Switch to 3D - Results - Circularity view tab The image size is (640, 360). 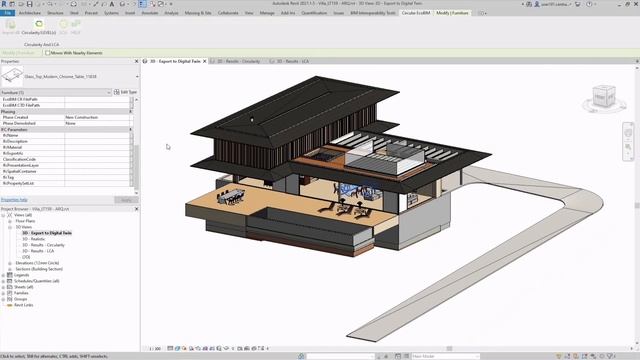coord(239,61)
